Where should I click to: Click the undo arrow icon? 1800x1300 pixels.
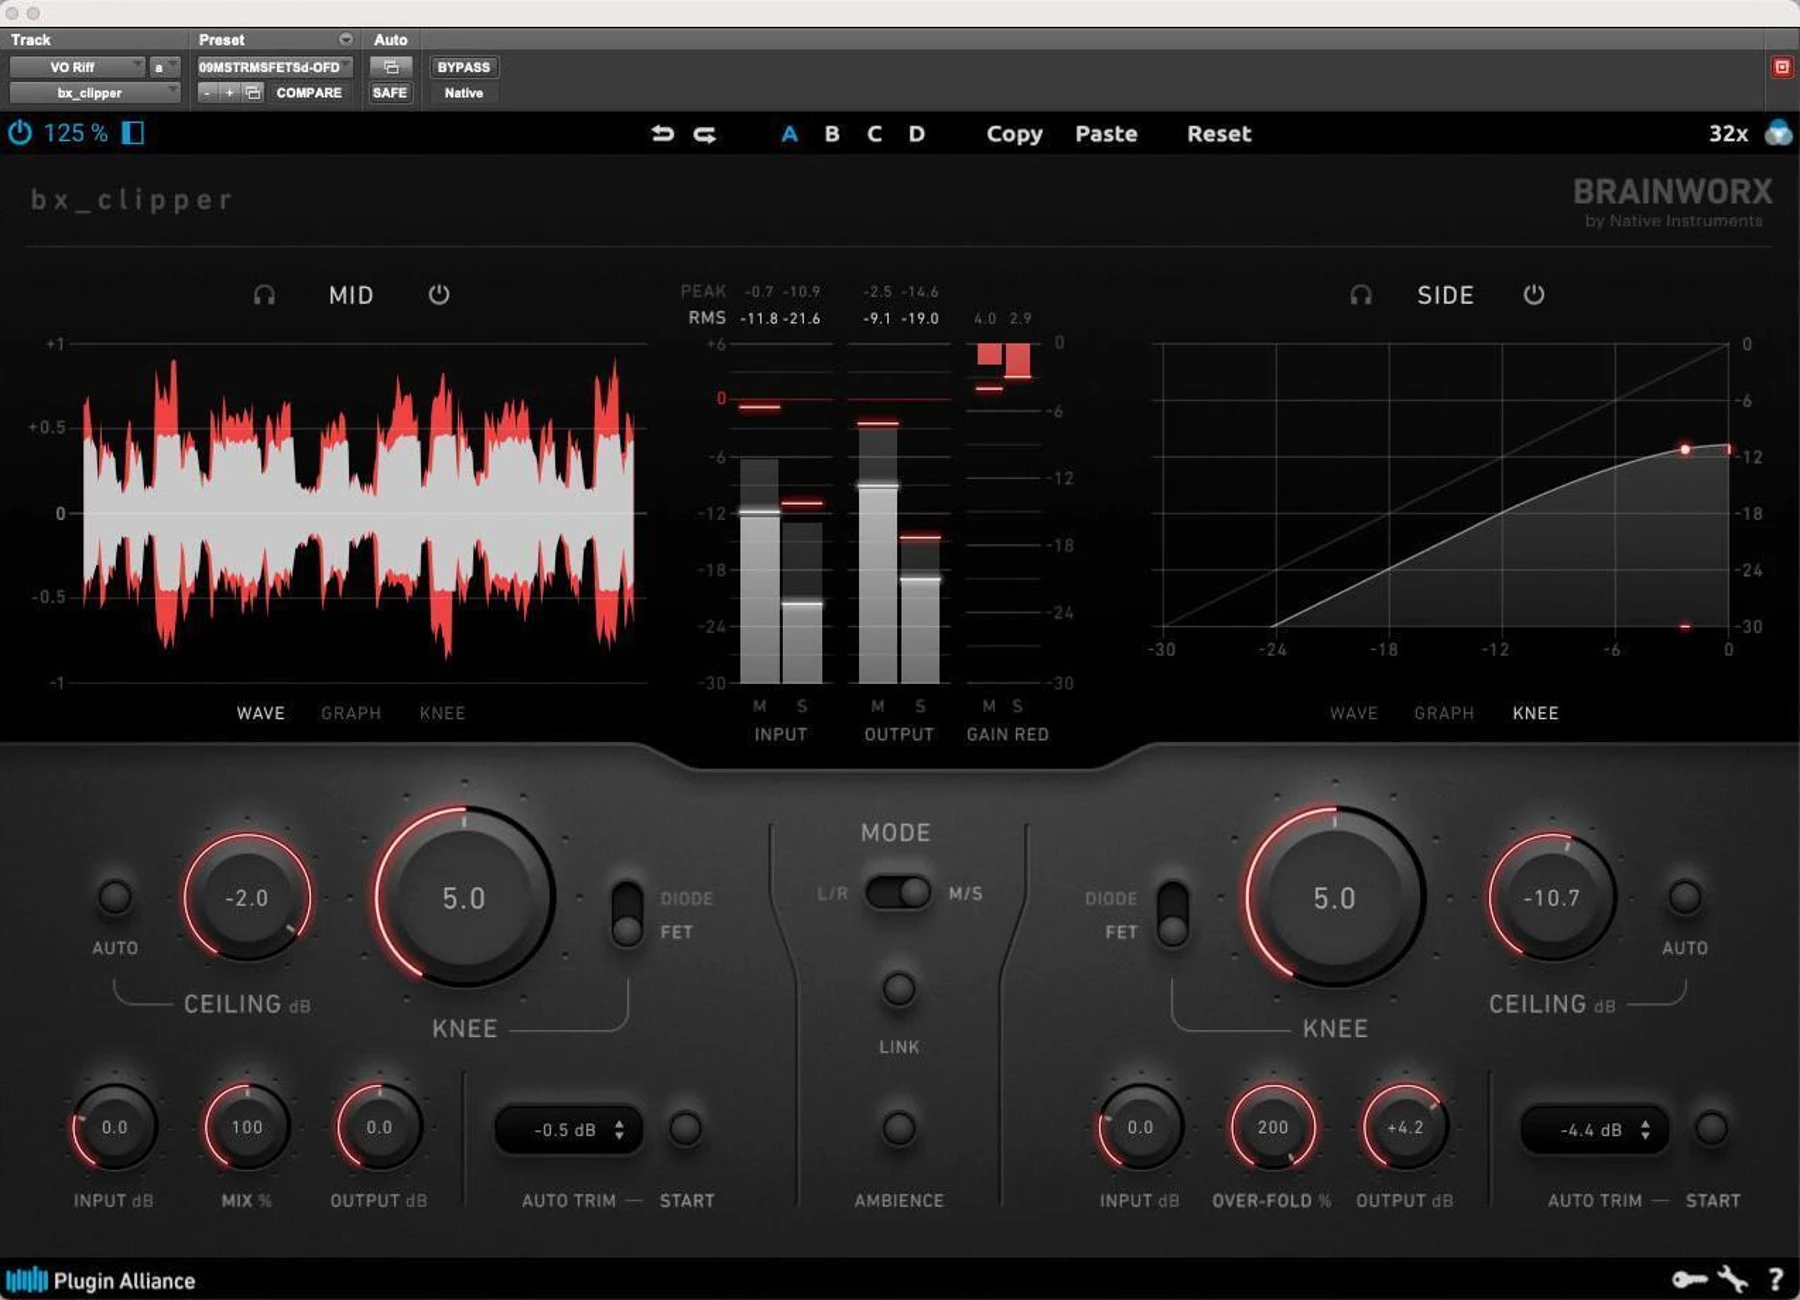click(662, 133)
